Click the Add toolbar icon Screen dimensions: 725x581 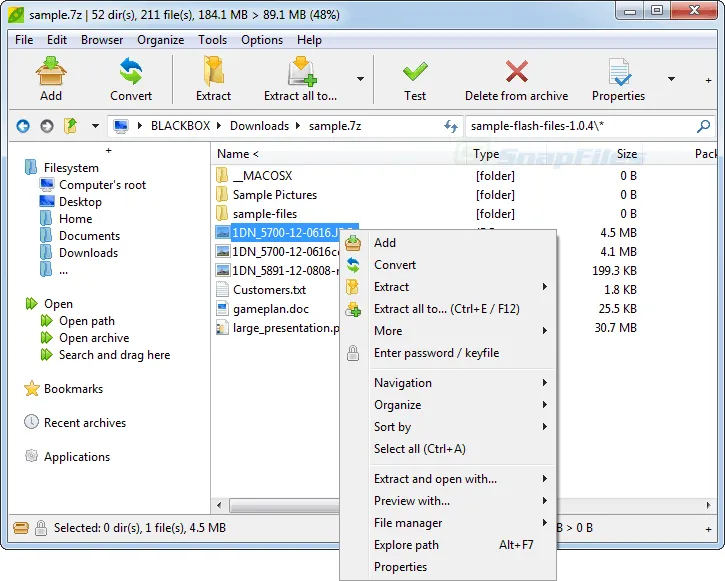[51, 72]
